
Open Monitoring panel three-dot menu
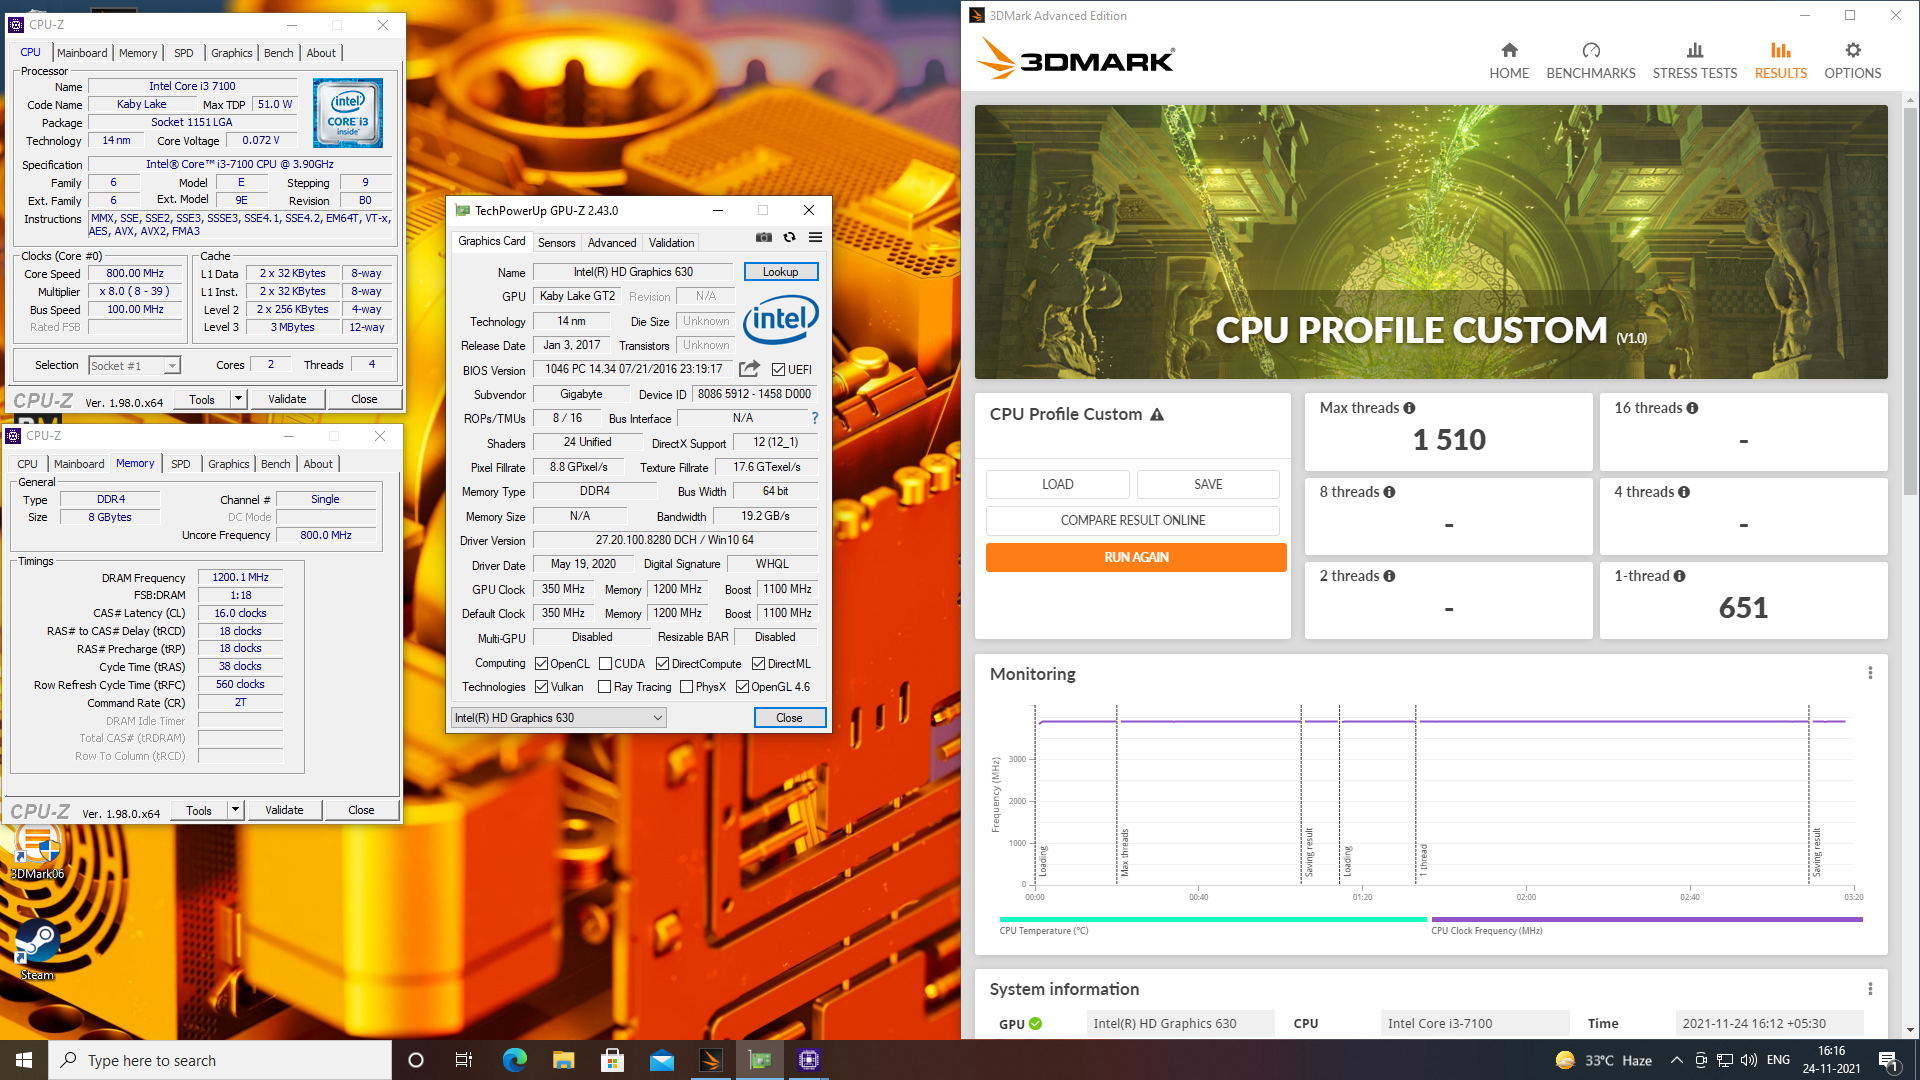[x=1870, y=673]
